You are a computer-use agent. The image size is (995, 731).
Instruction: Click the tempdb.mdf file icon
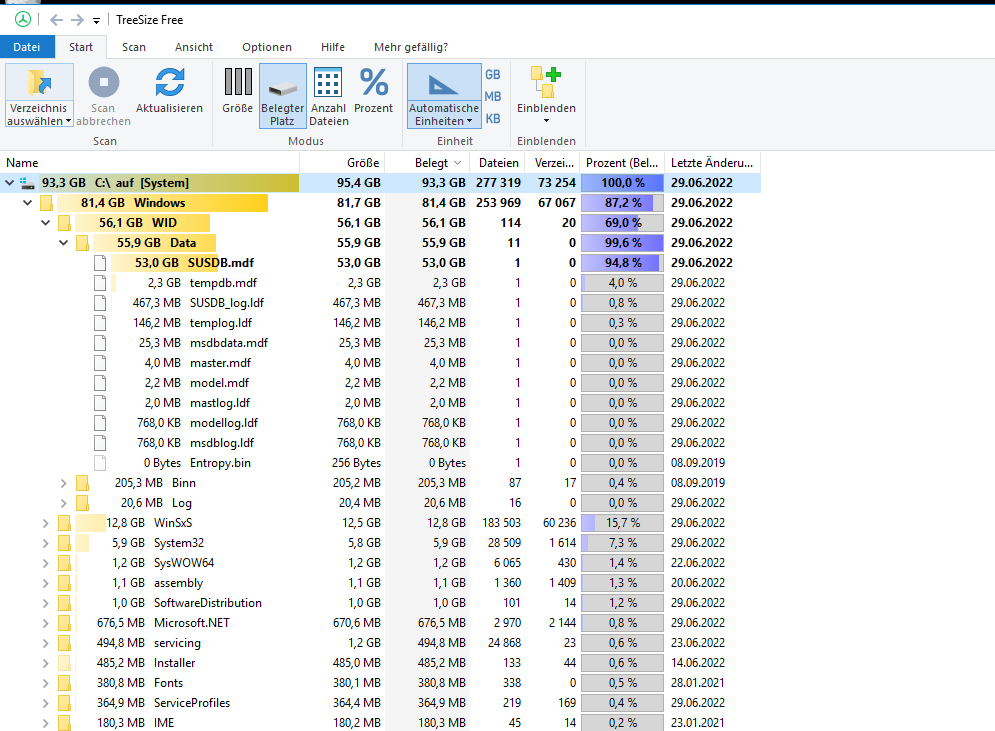coord(100,283)
